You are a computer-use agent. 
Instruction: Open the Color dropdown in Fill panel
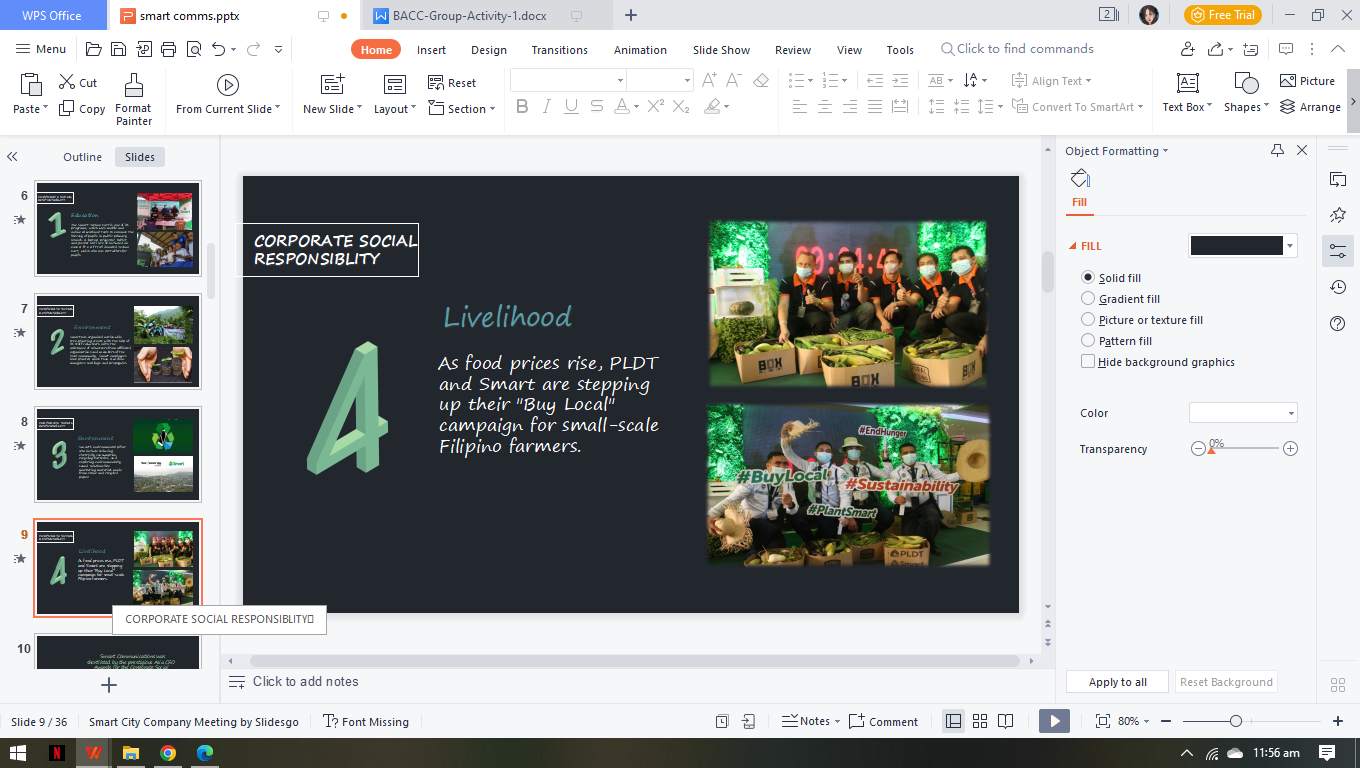tap(1291, 413)
